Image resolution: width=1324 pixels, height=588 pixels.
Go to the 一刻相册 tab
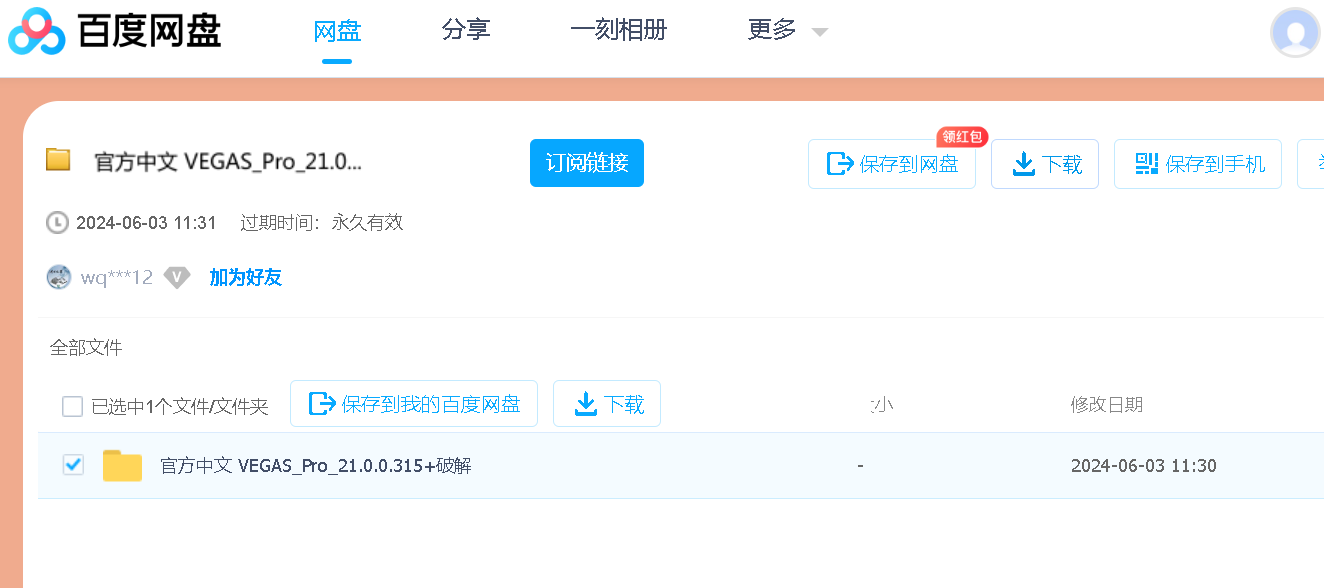tap(618, 31)
